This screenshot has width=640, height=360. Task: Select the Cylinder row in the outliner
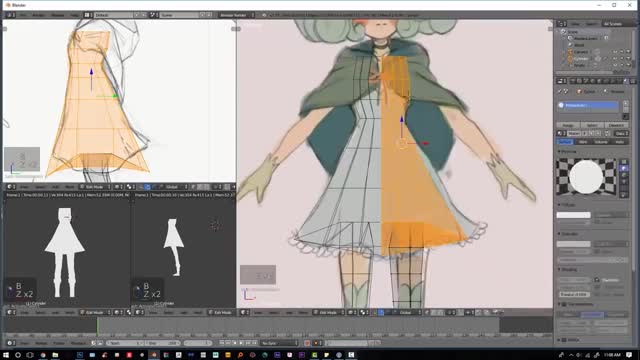pyautogui.click(x=581, y=59)
